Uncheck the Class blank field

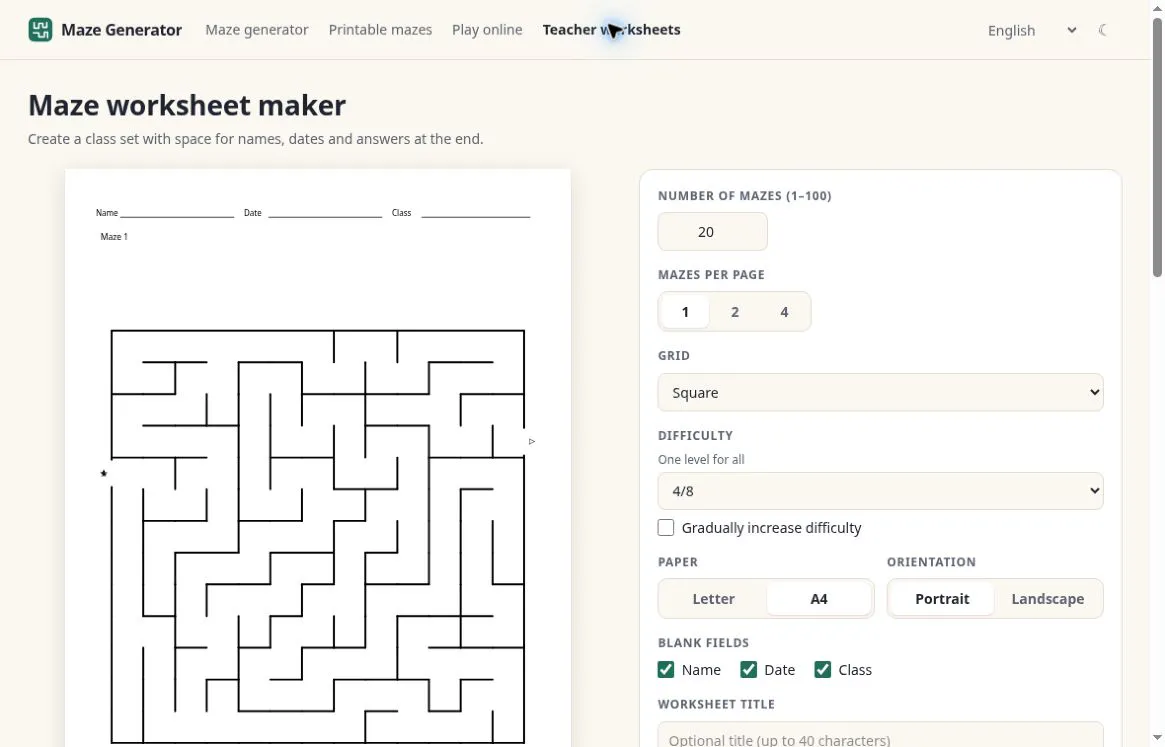pos(822,670)
